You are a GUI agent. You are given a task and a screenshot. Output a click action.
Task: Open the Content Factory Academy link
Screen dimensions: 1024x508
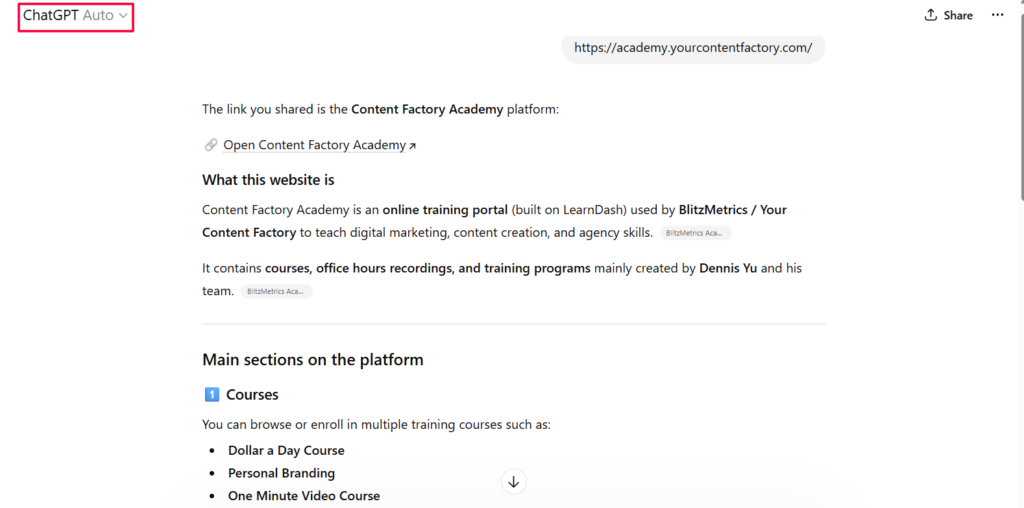314,145
